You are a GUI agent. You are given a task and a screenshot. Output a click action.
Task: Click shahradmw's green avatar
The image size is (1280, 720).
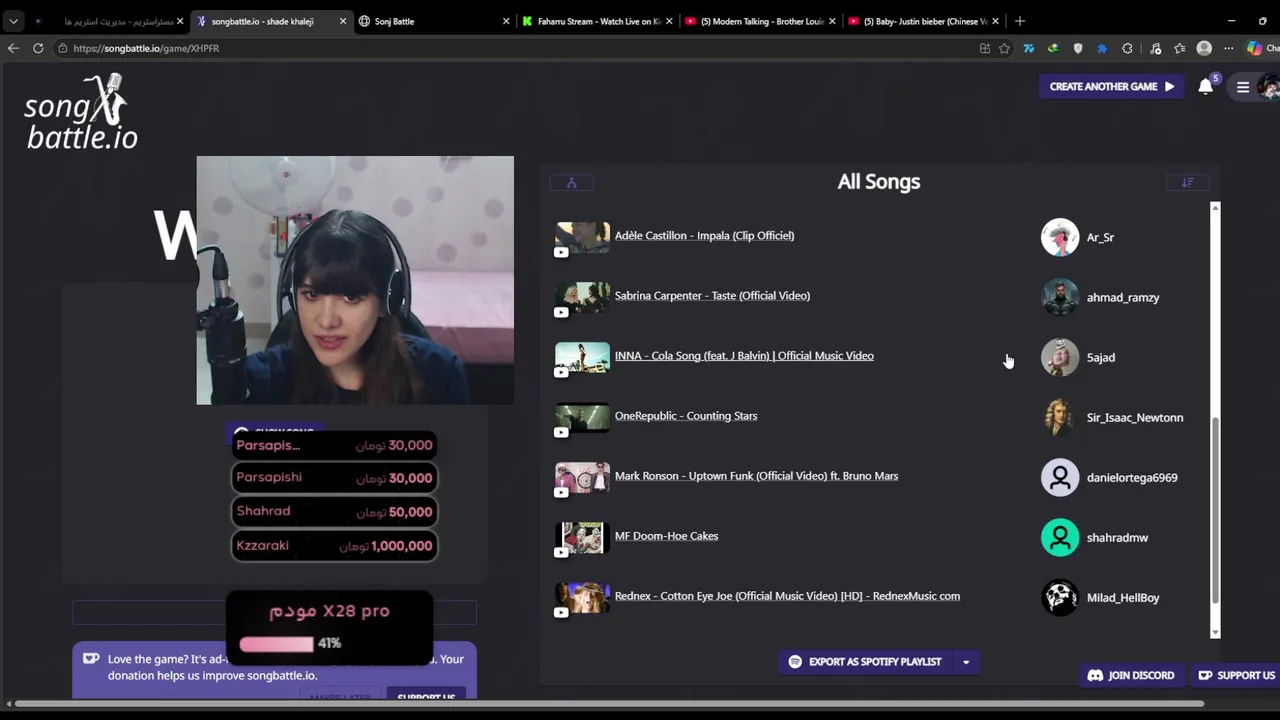[1060, 537]
